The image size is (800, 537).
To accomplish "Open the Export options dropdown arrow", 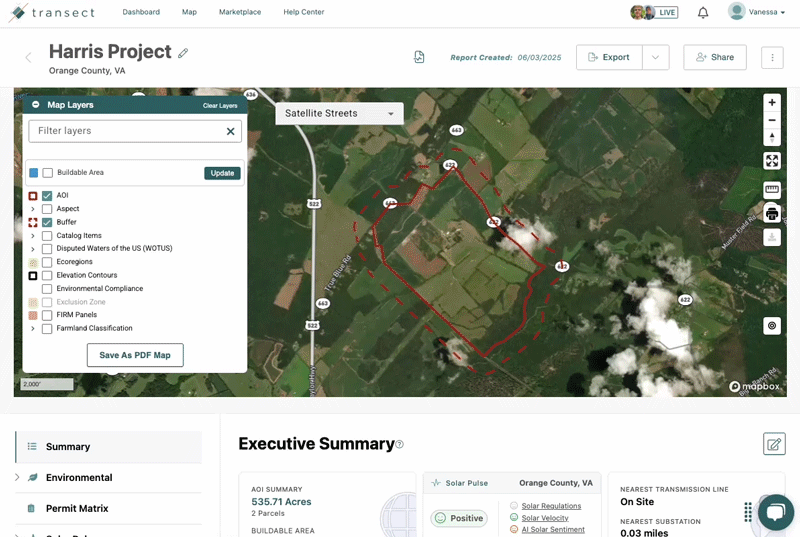I will 655,58.
